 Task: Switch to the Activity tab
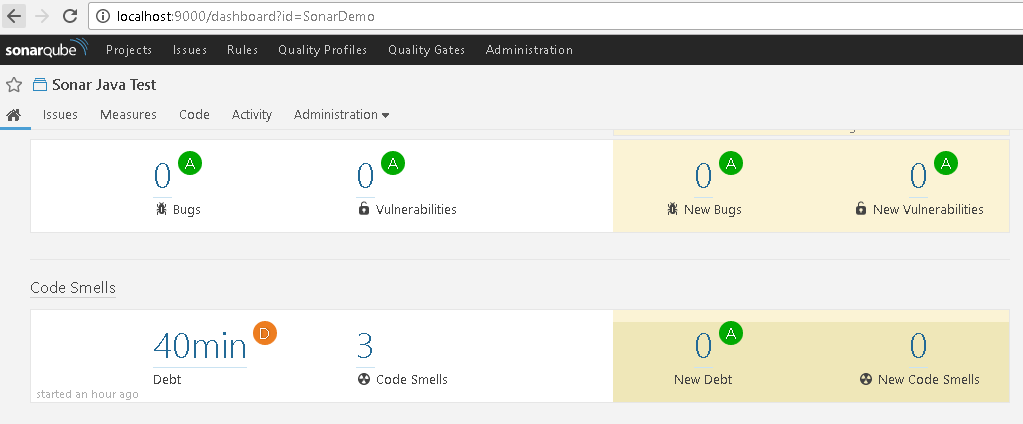[252, 115]
